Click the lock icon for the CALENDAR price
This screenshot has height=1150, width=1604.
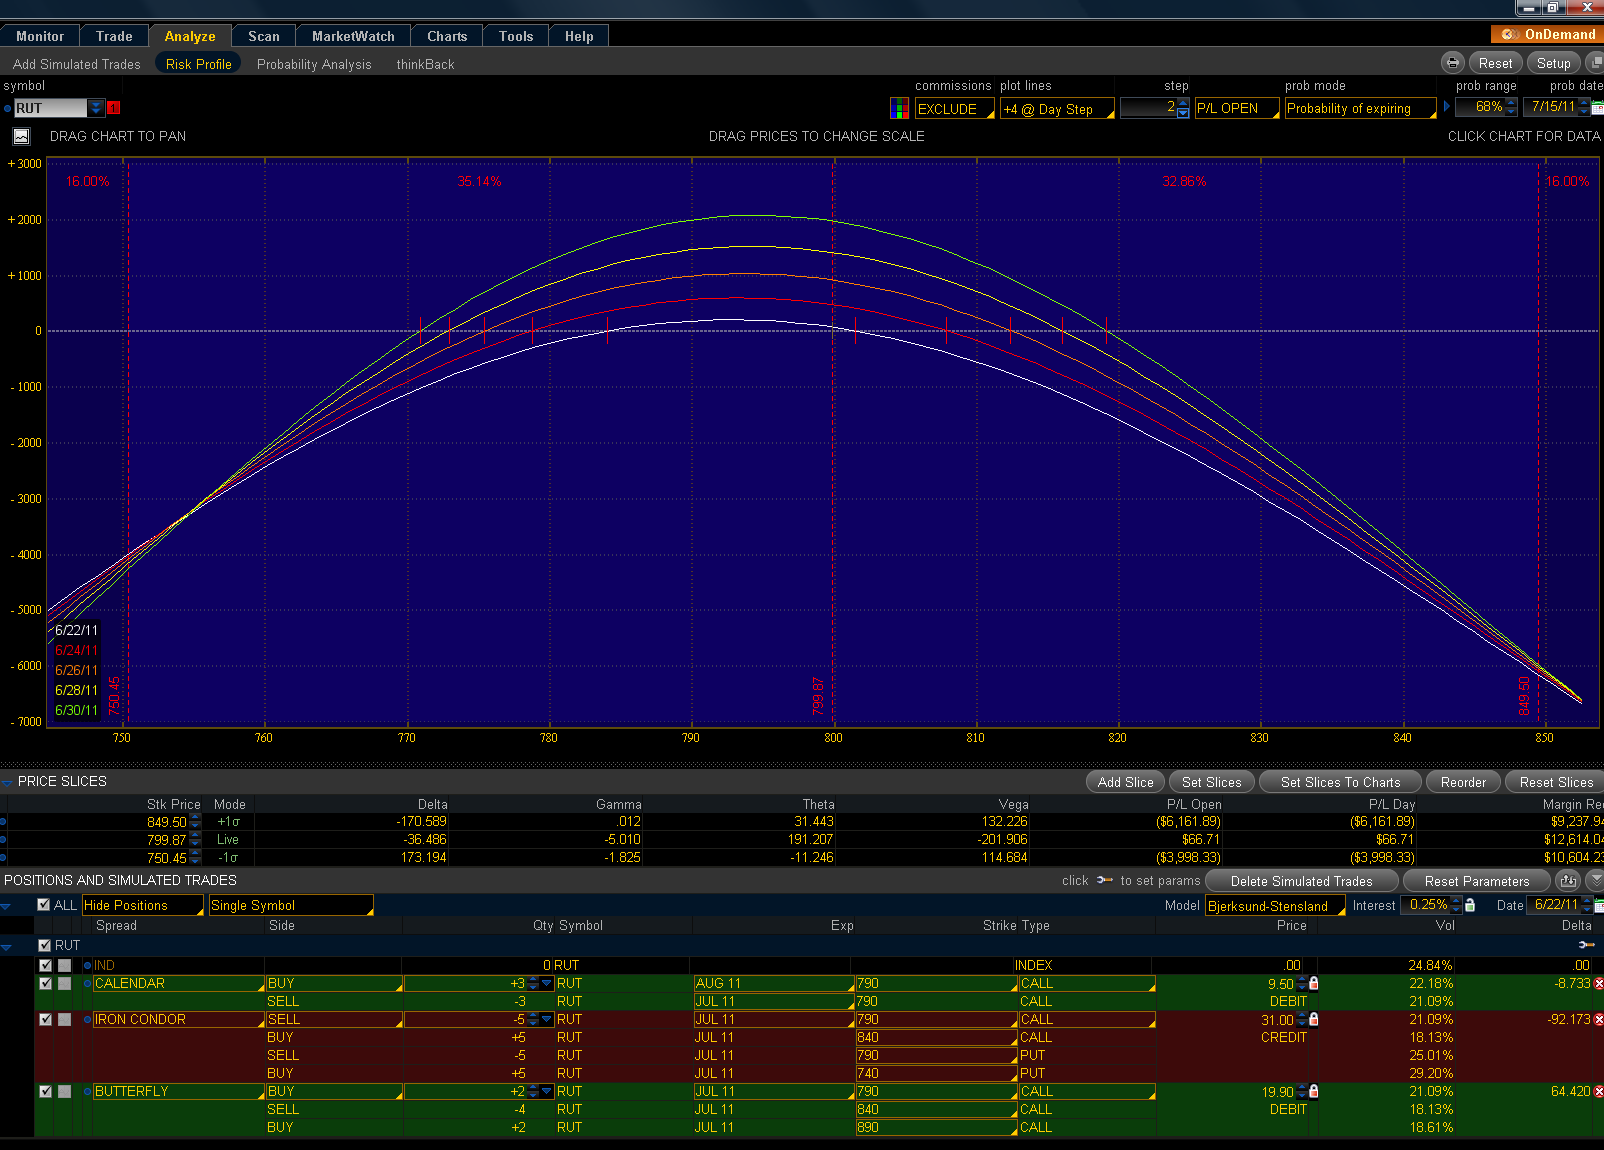[x=1314, y=983]
